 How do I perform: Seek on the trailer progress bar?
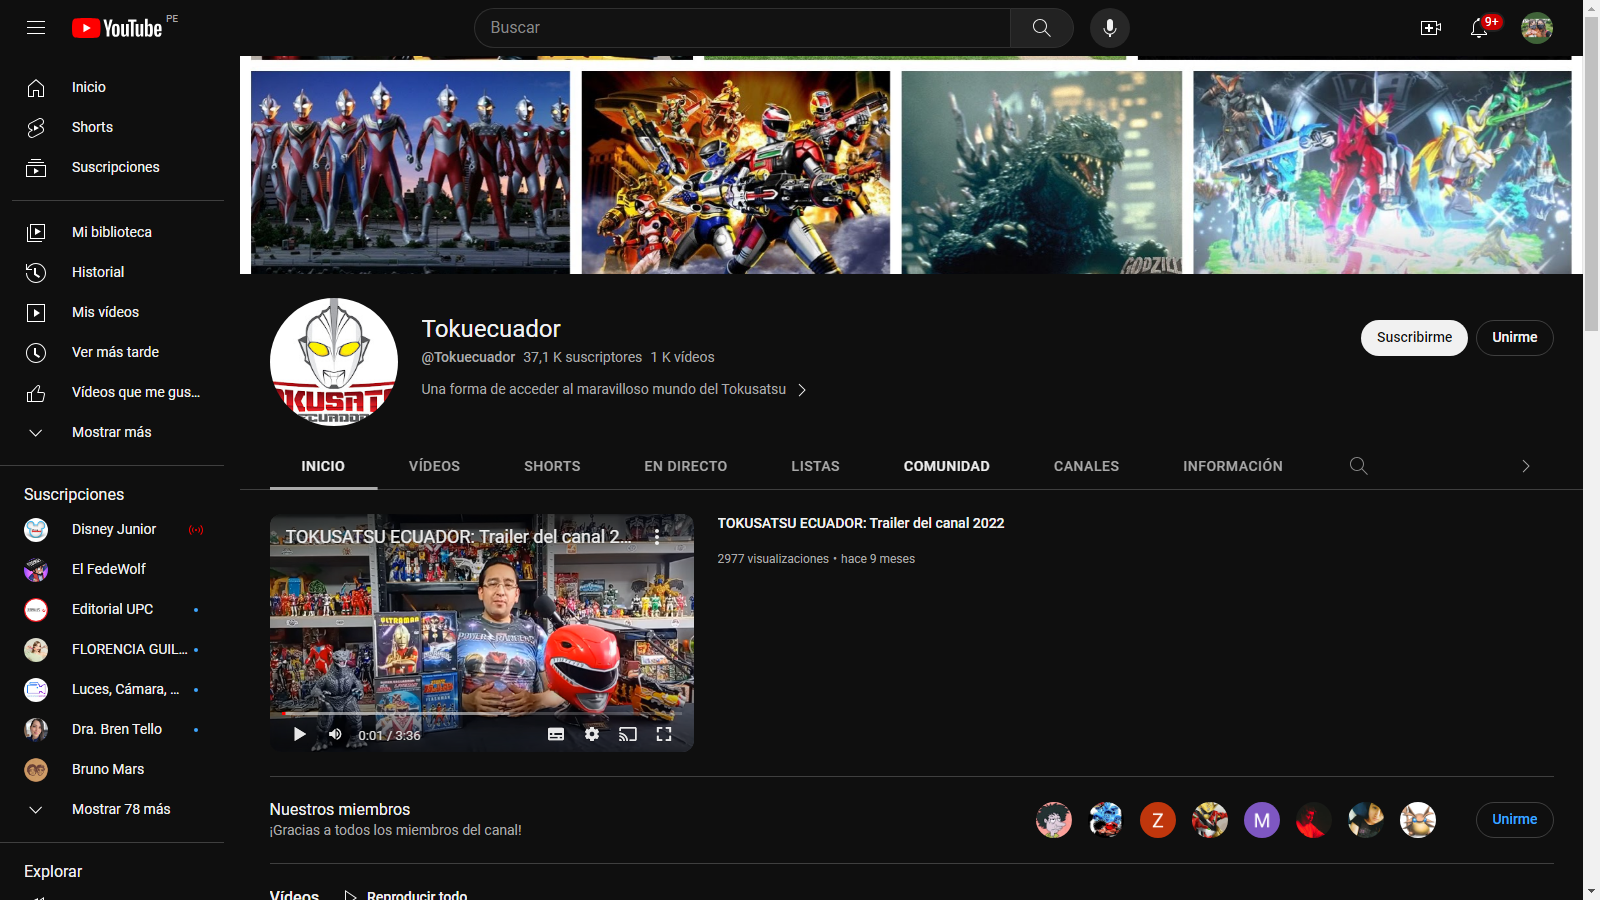pos(482,714)
